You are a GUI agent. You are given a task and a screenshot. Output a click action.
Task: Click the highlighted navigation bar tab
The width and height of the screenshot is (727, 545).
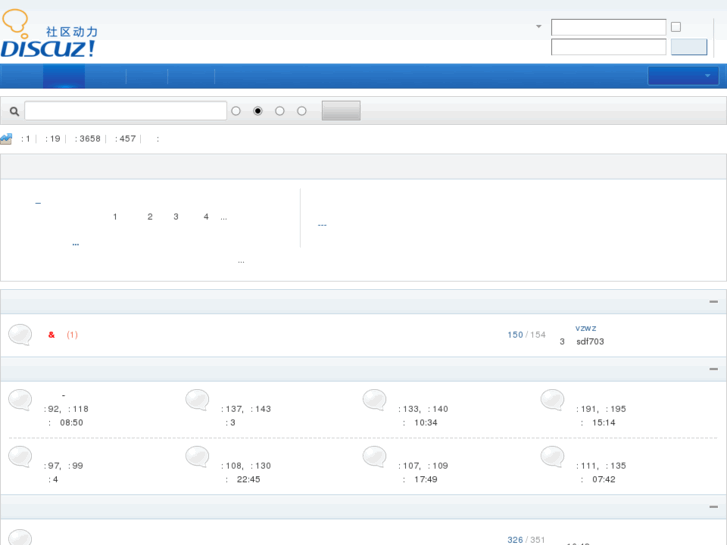(64, 76)
